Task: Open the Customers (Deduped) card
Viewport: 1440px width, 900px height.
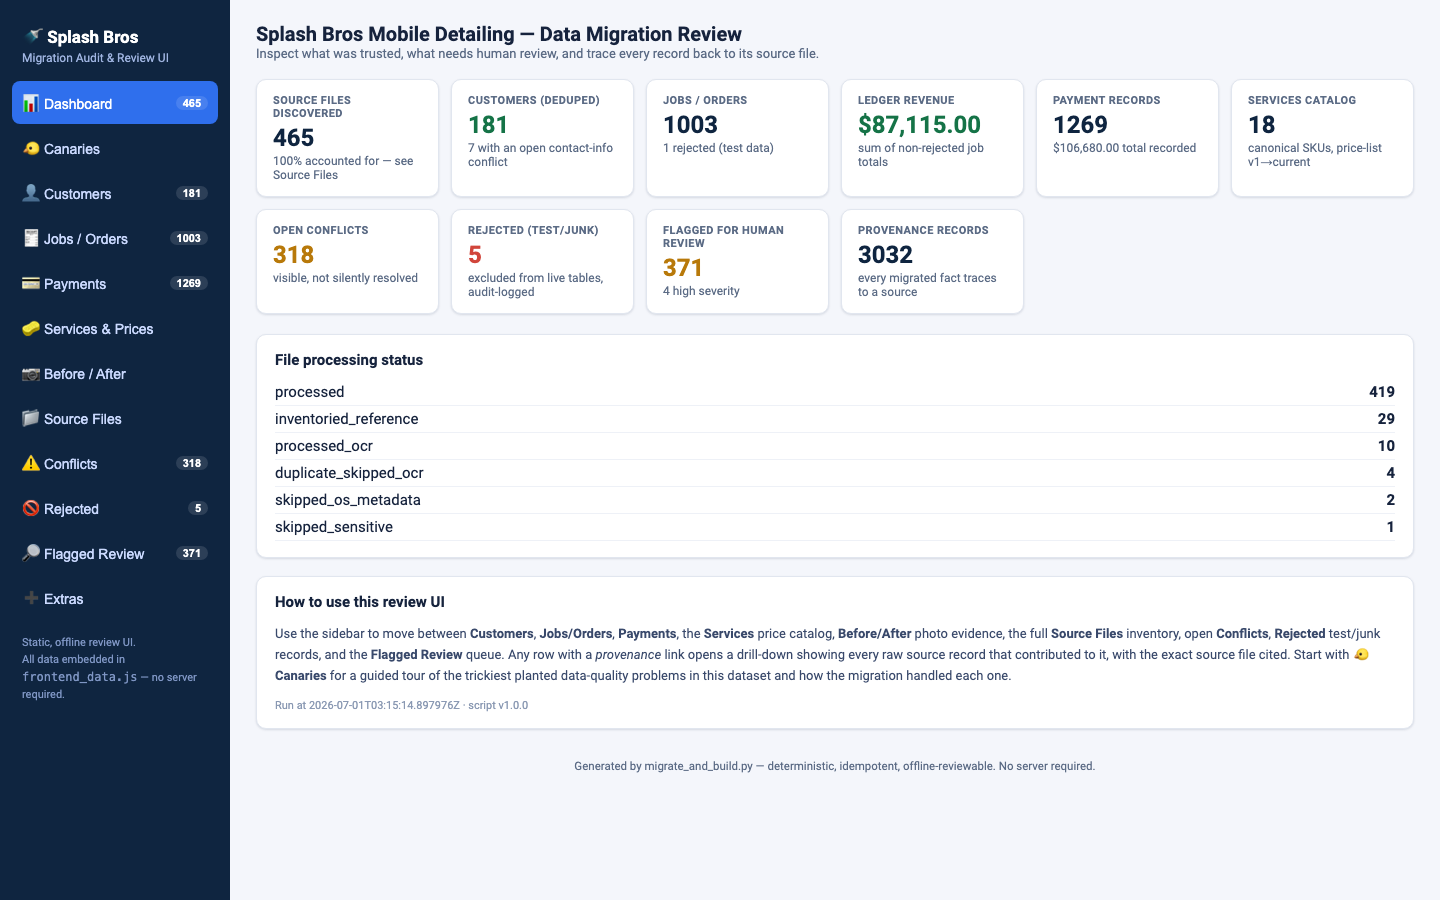Action: pos(542,138)
